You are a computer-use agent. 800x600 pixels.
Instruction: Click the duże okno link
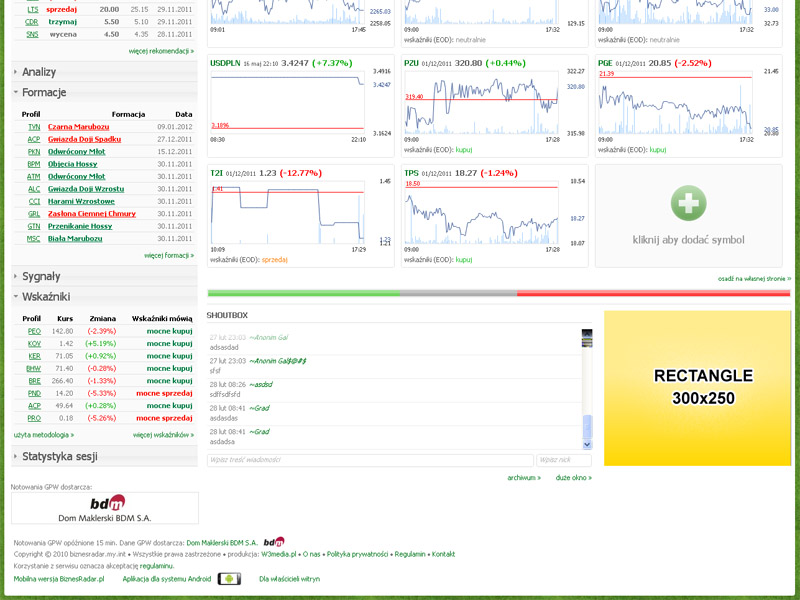coord(573,478)
